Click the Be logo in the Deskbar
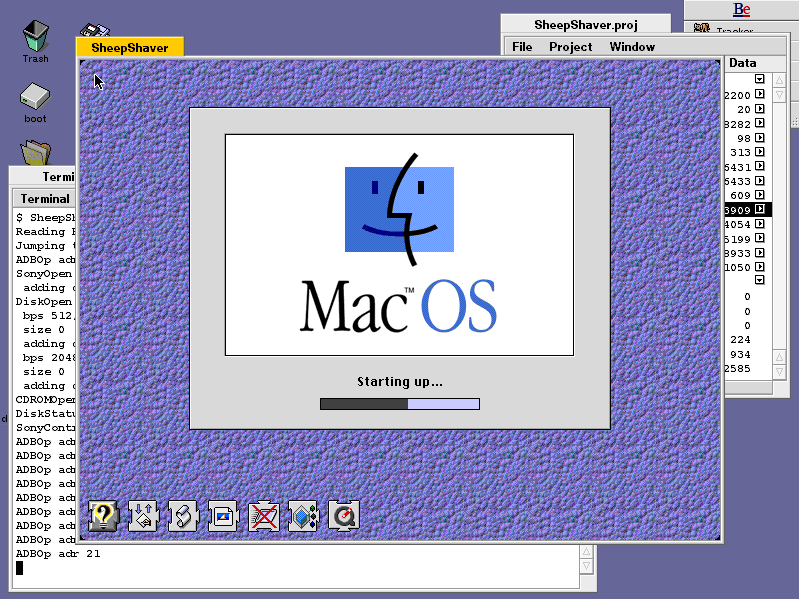Viewport: 800px width, 600px height. tap(741, 10)
